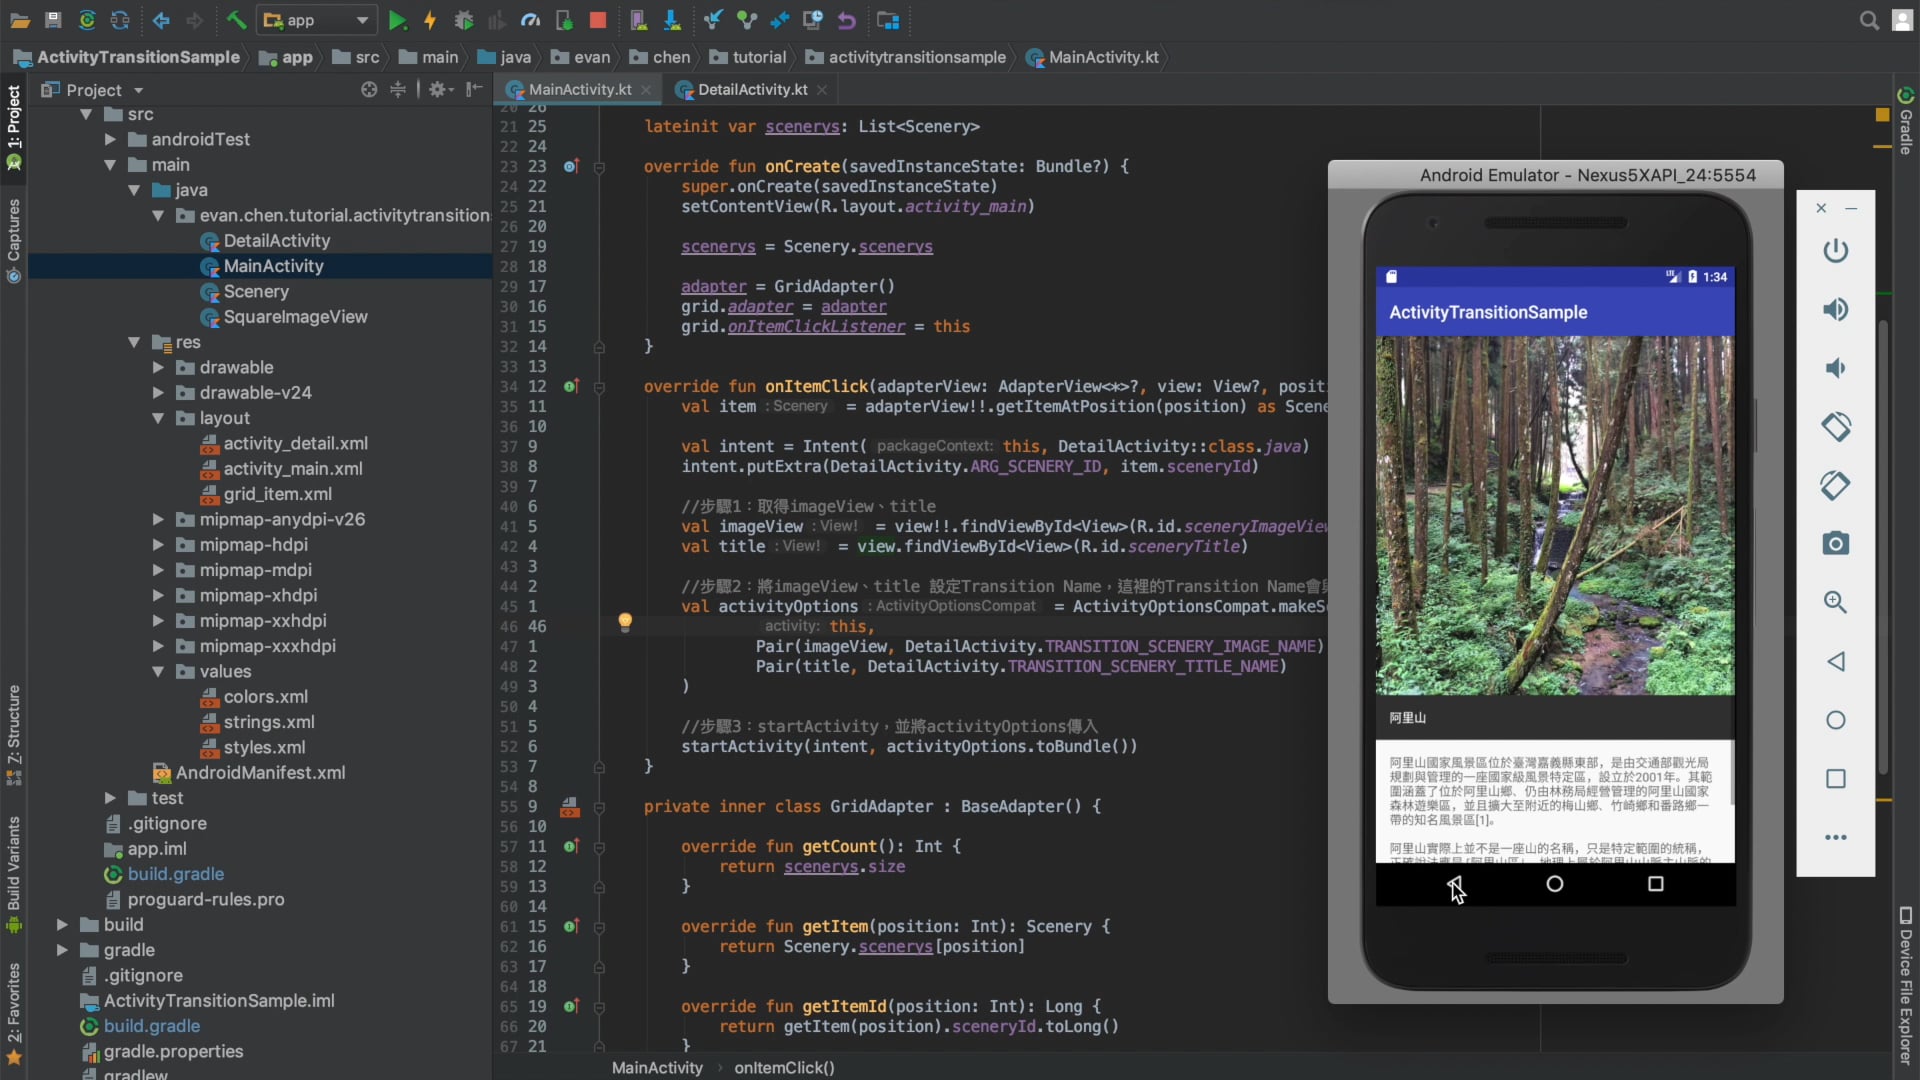Expand the drawable folder
1920x1080 pixels.
(158, 368)
